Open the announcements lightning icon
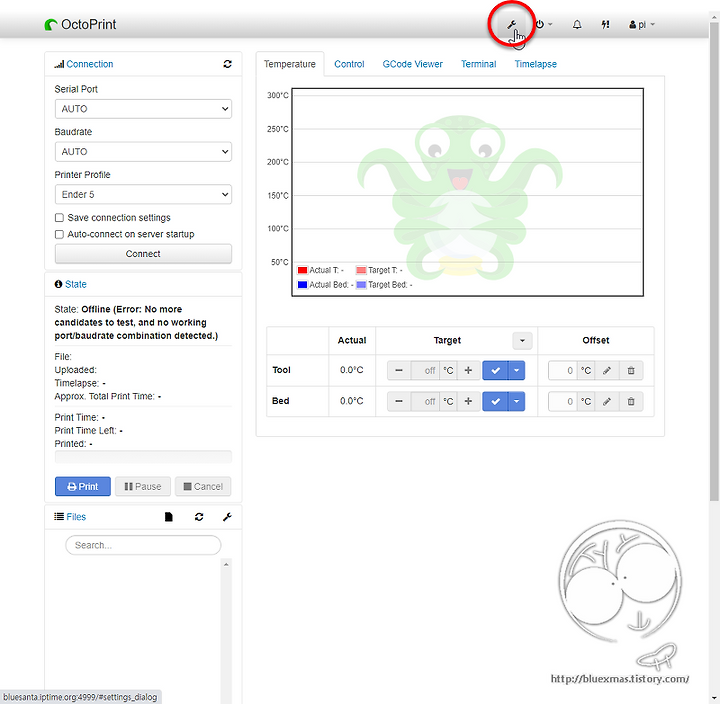The image size is (720, 704). pos(605,25)
